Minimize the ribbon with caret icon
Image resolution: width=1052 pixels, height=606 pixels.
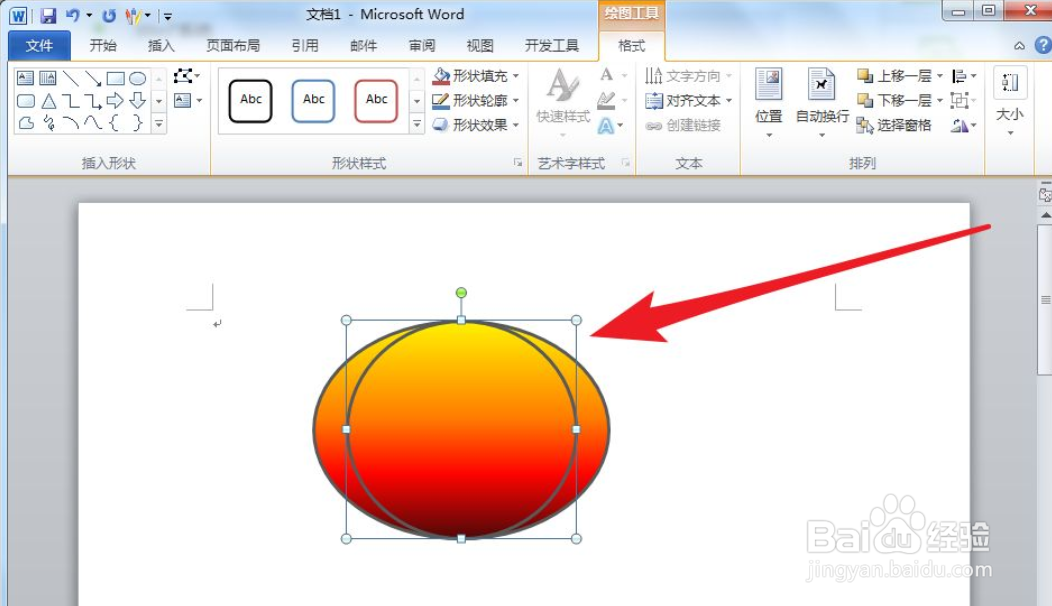(x=1019, y=46)
